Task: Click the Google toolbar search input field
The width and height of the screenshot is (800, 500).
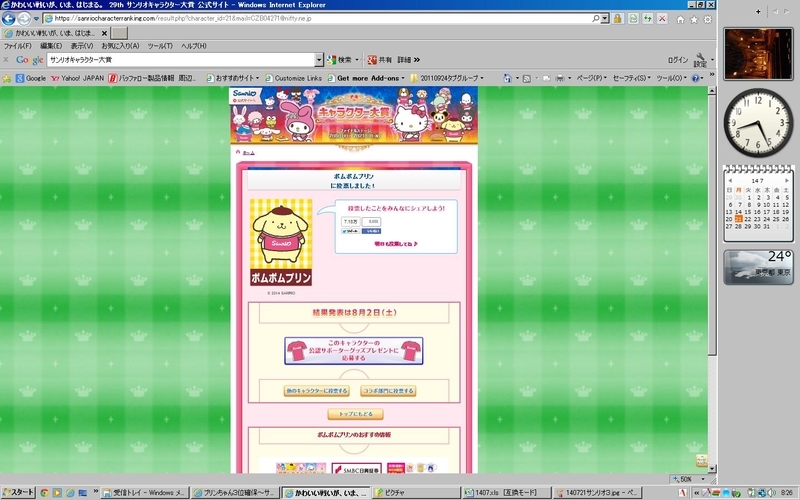Action: pyautogui.click(x=181, y=60)
